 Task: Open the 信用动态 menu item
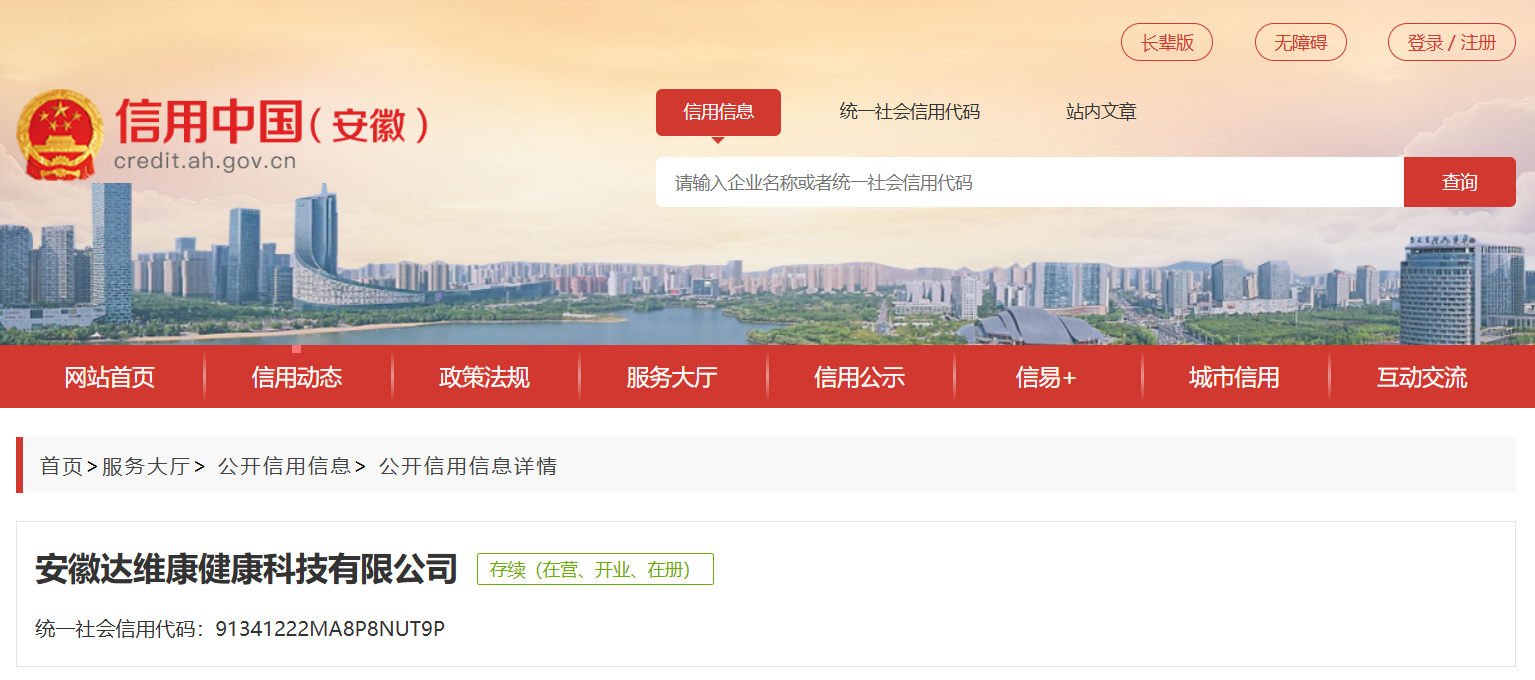pos(297,377)
